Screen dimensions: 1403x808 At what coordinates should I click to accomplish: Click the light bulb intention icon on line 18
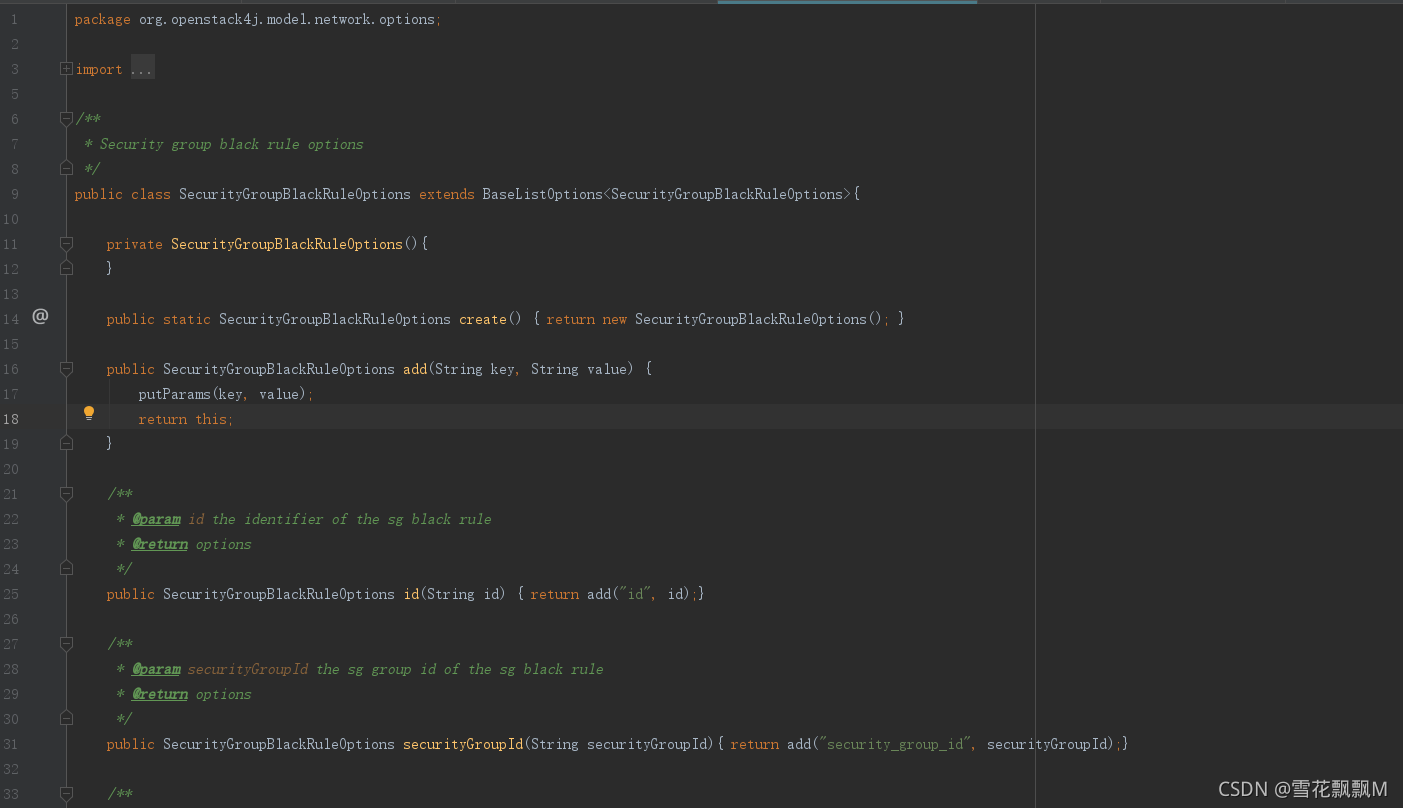point(88,414)
